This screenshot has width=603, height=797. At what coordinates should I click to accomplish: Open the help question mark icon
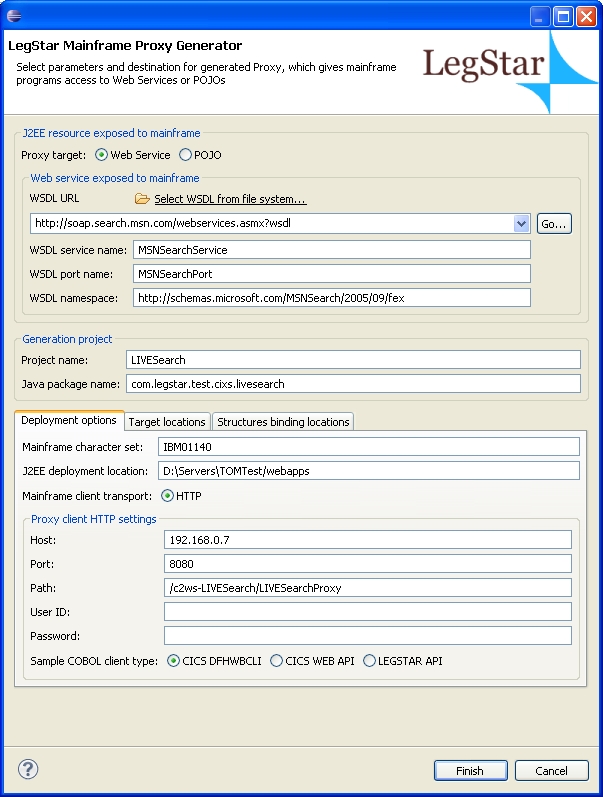click(x=28, y=769)
